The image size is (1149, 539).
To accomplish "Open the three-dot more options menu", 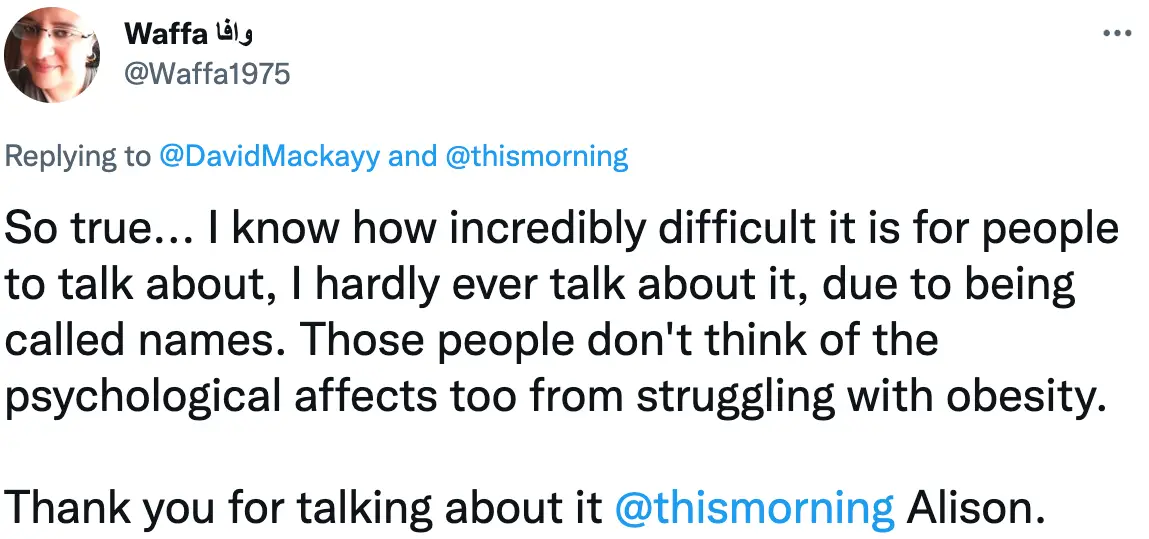I will [1116, 33].
